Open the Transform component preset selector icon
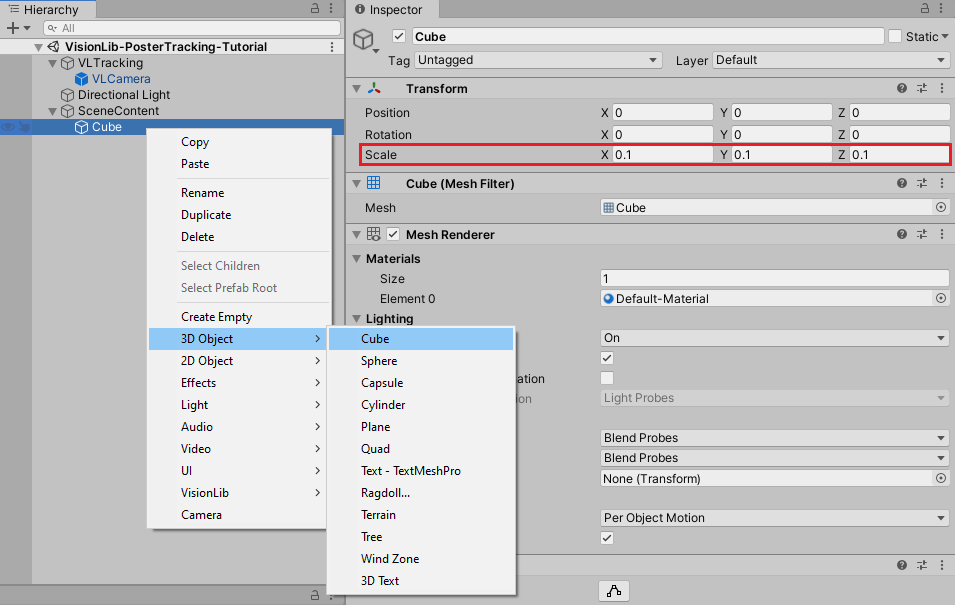Image resolution: width=955 pixels, height=605 pixels. click(x=921, y=89)
